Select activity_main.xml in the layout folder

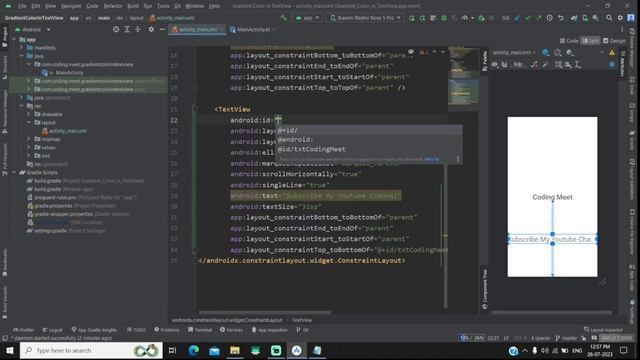pyautogui.click(x=68, y=131)
